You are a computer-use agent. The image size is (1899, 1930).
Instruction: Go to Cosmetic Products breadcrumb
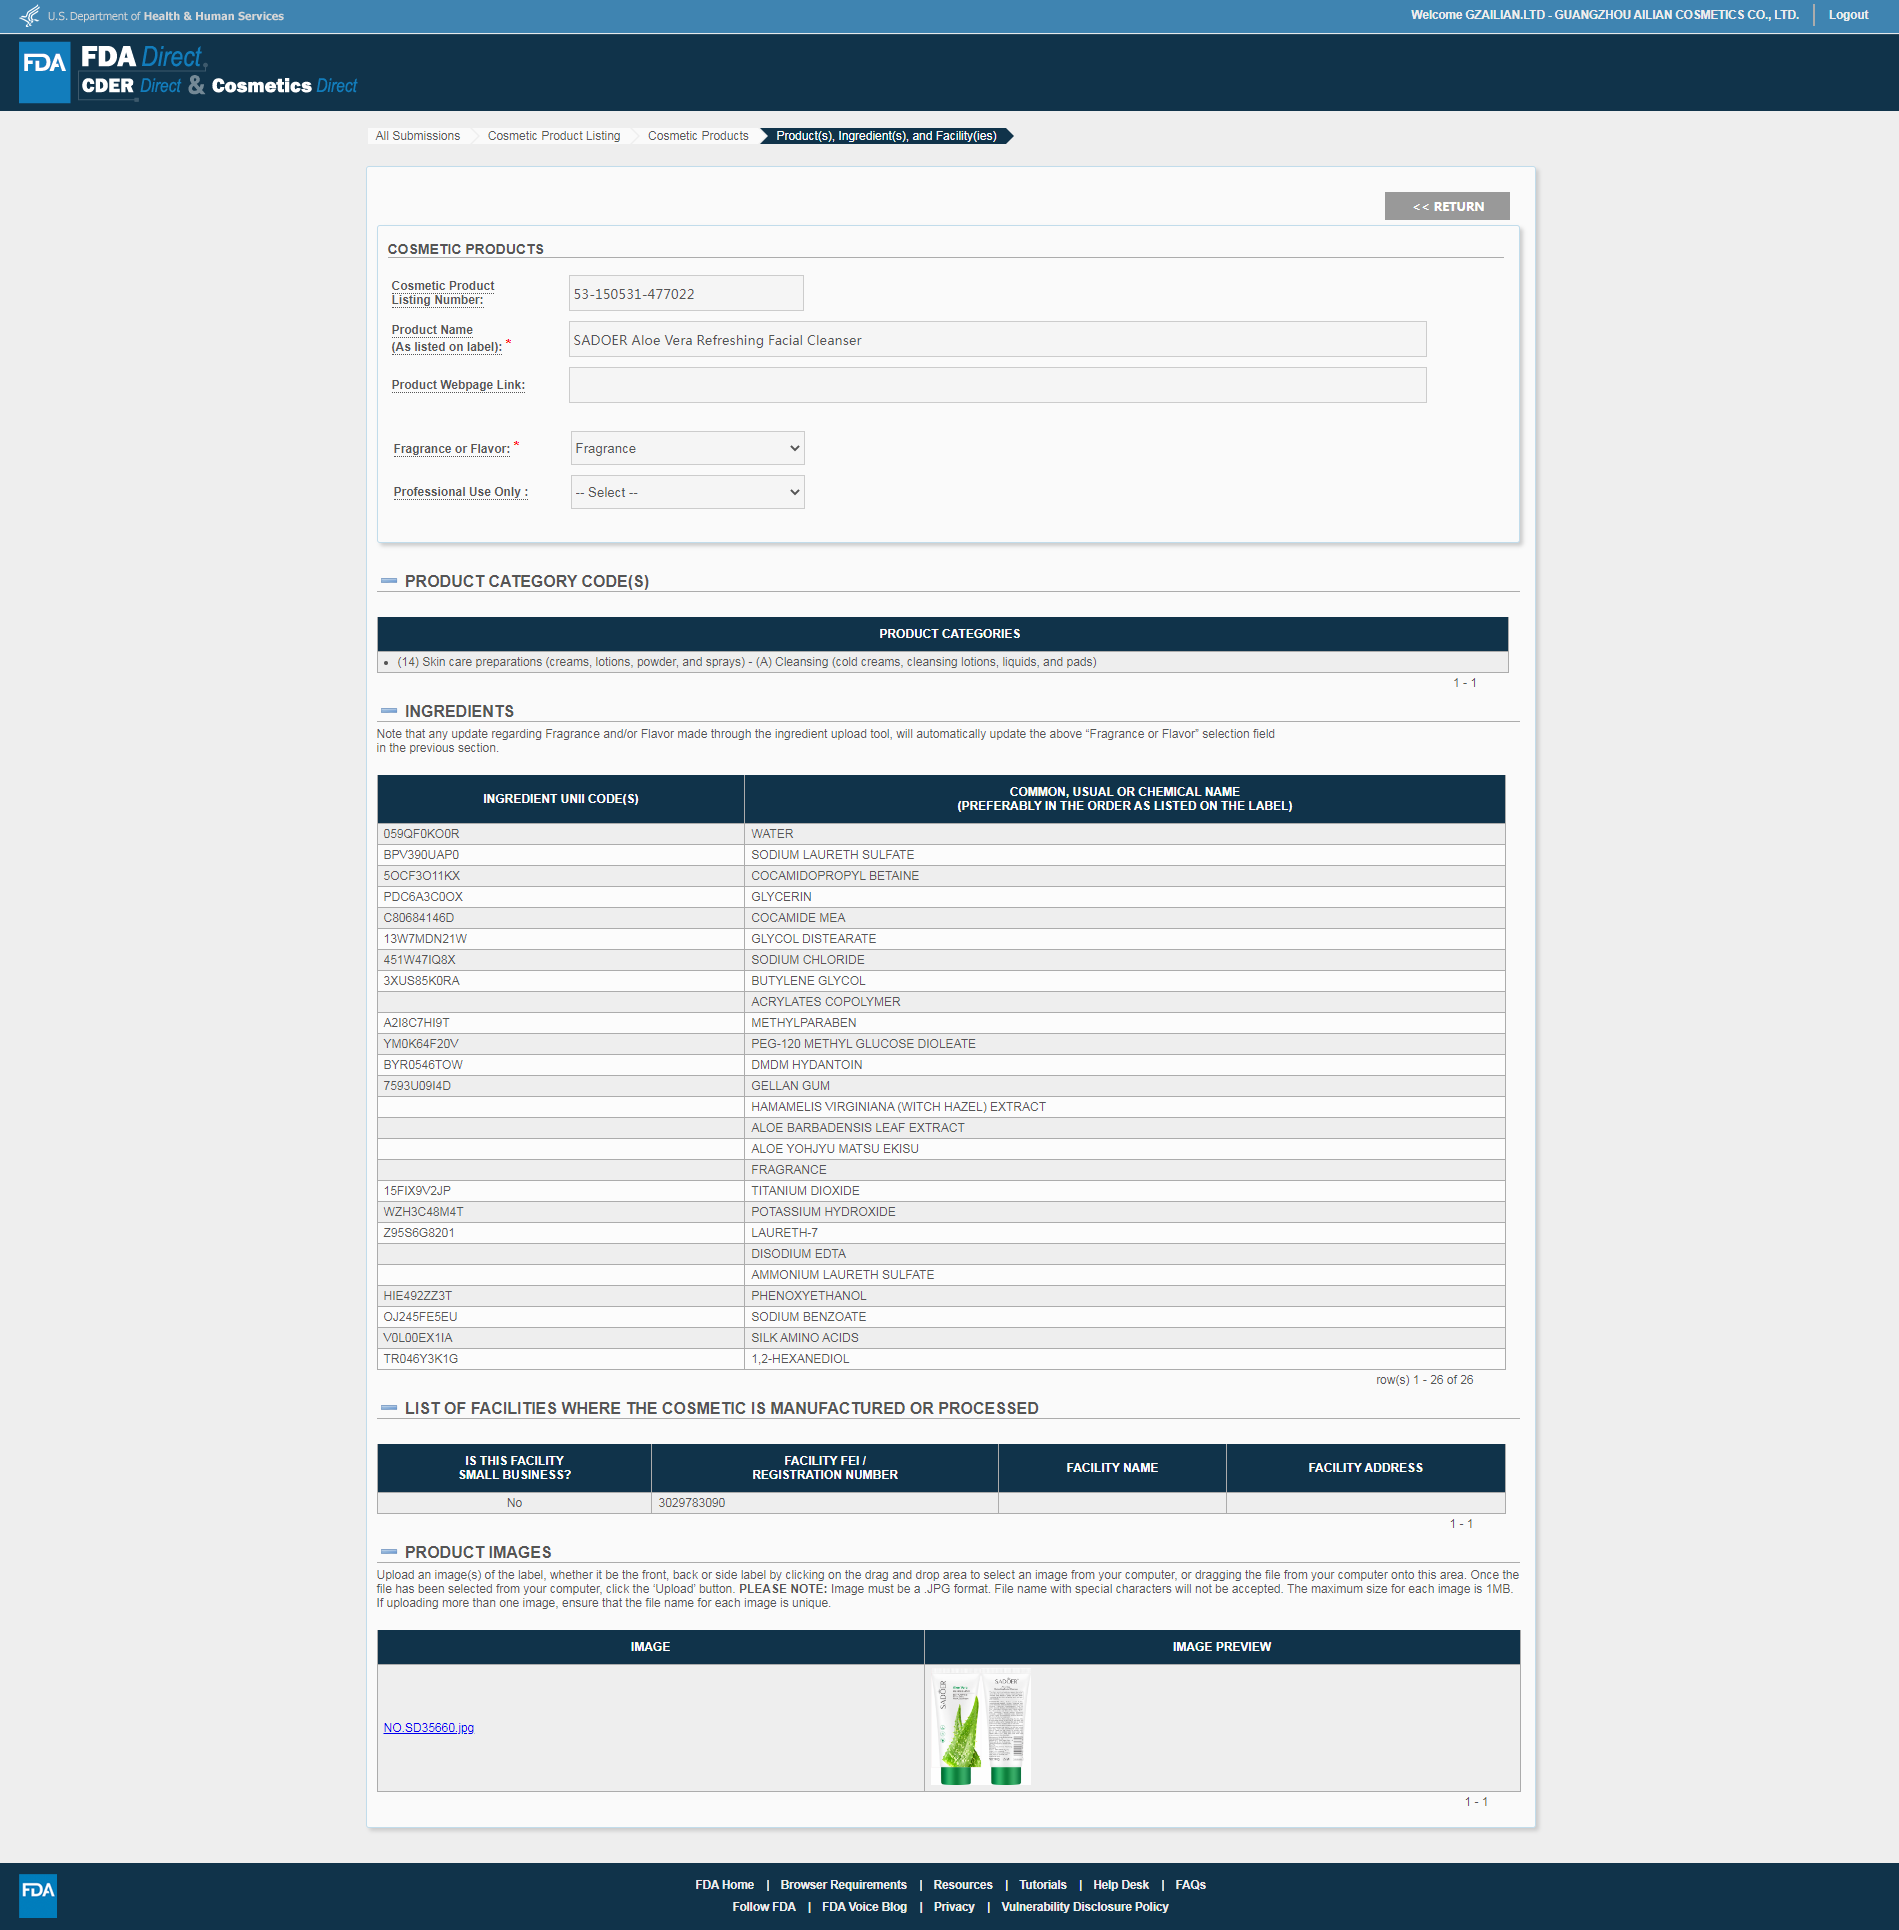(x=698, y=136)
